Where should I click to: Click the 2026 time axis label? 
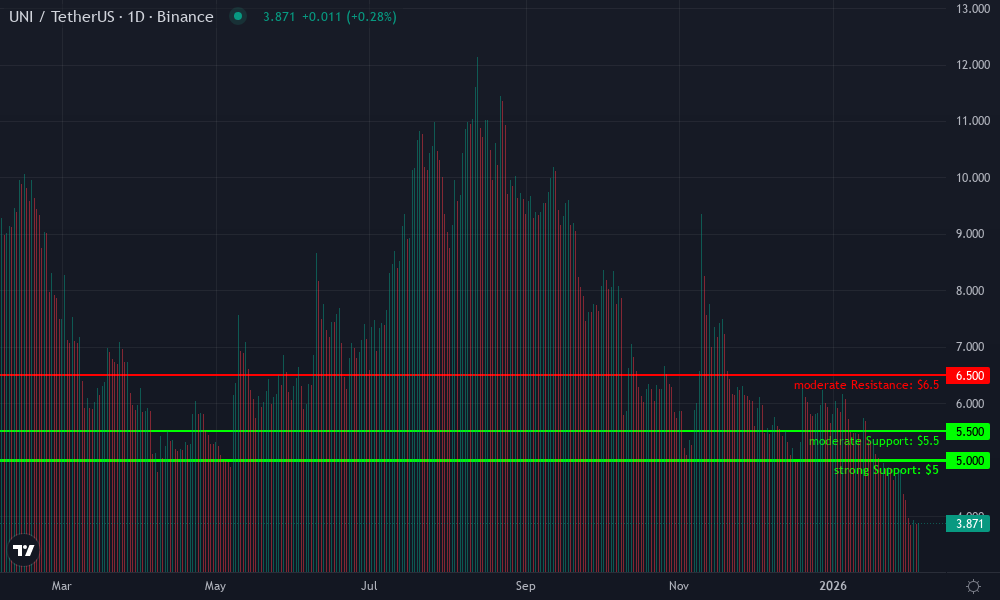(x=833, y=585)
